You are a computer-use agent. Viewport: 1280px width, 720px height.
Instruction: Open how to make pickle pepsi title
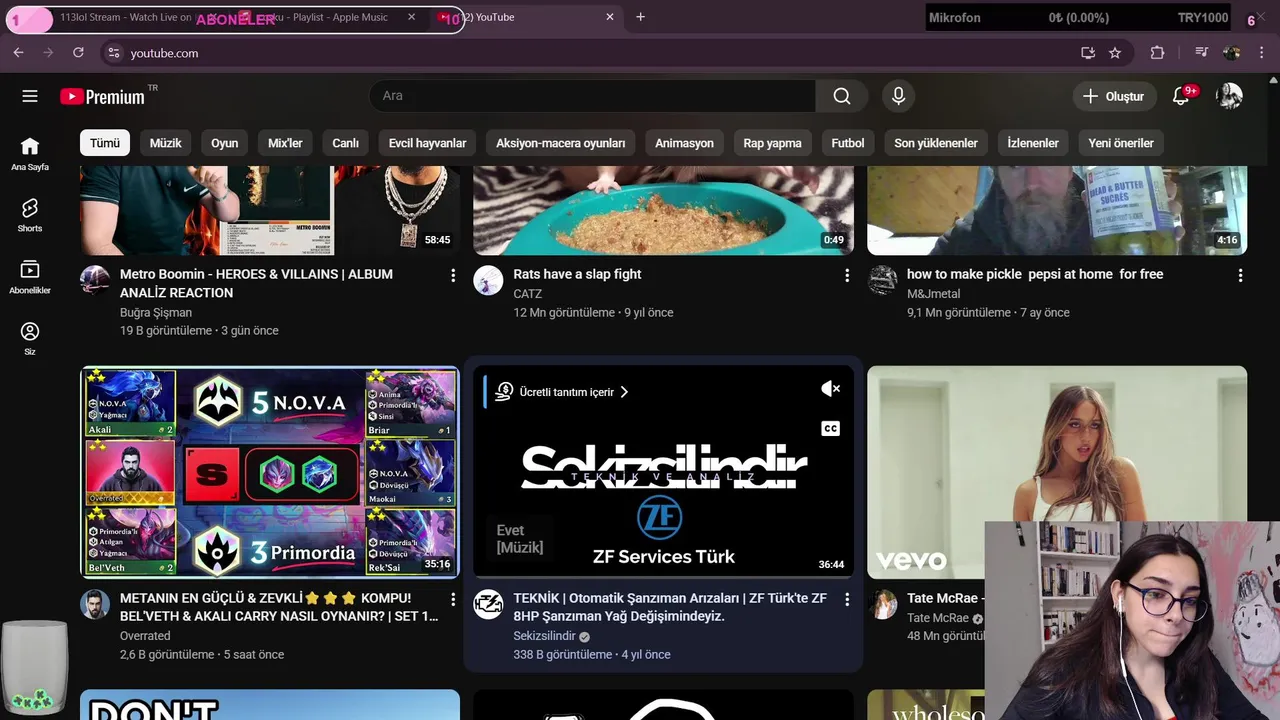[x=1035, y=274]
